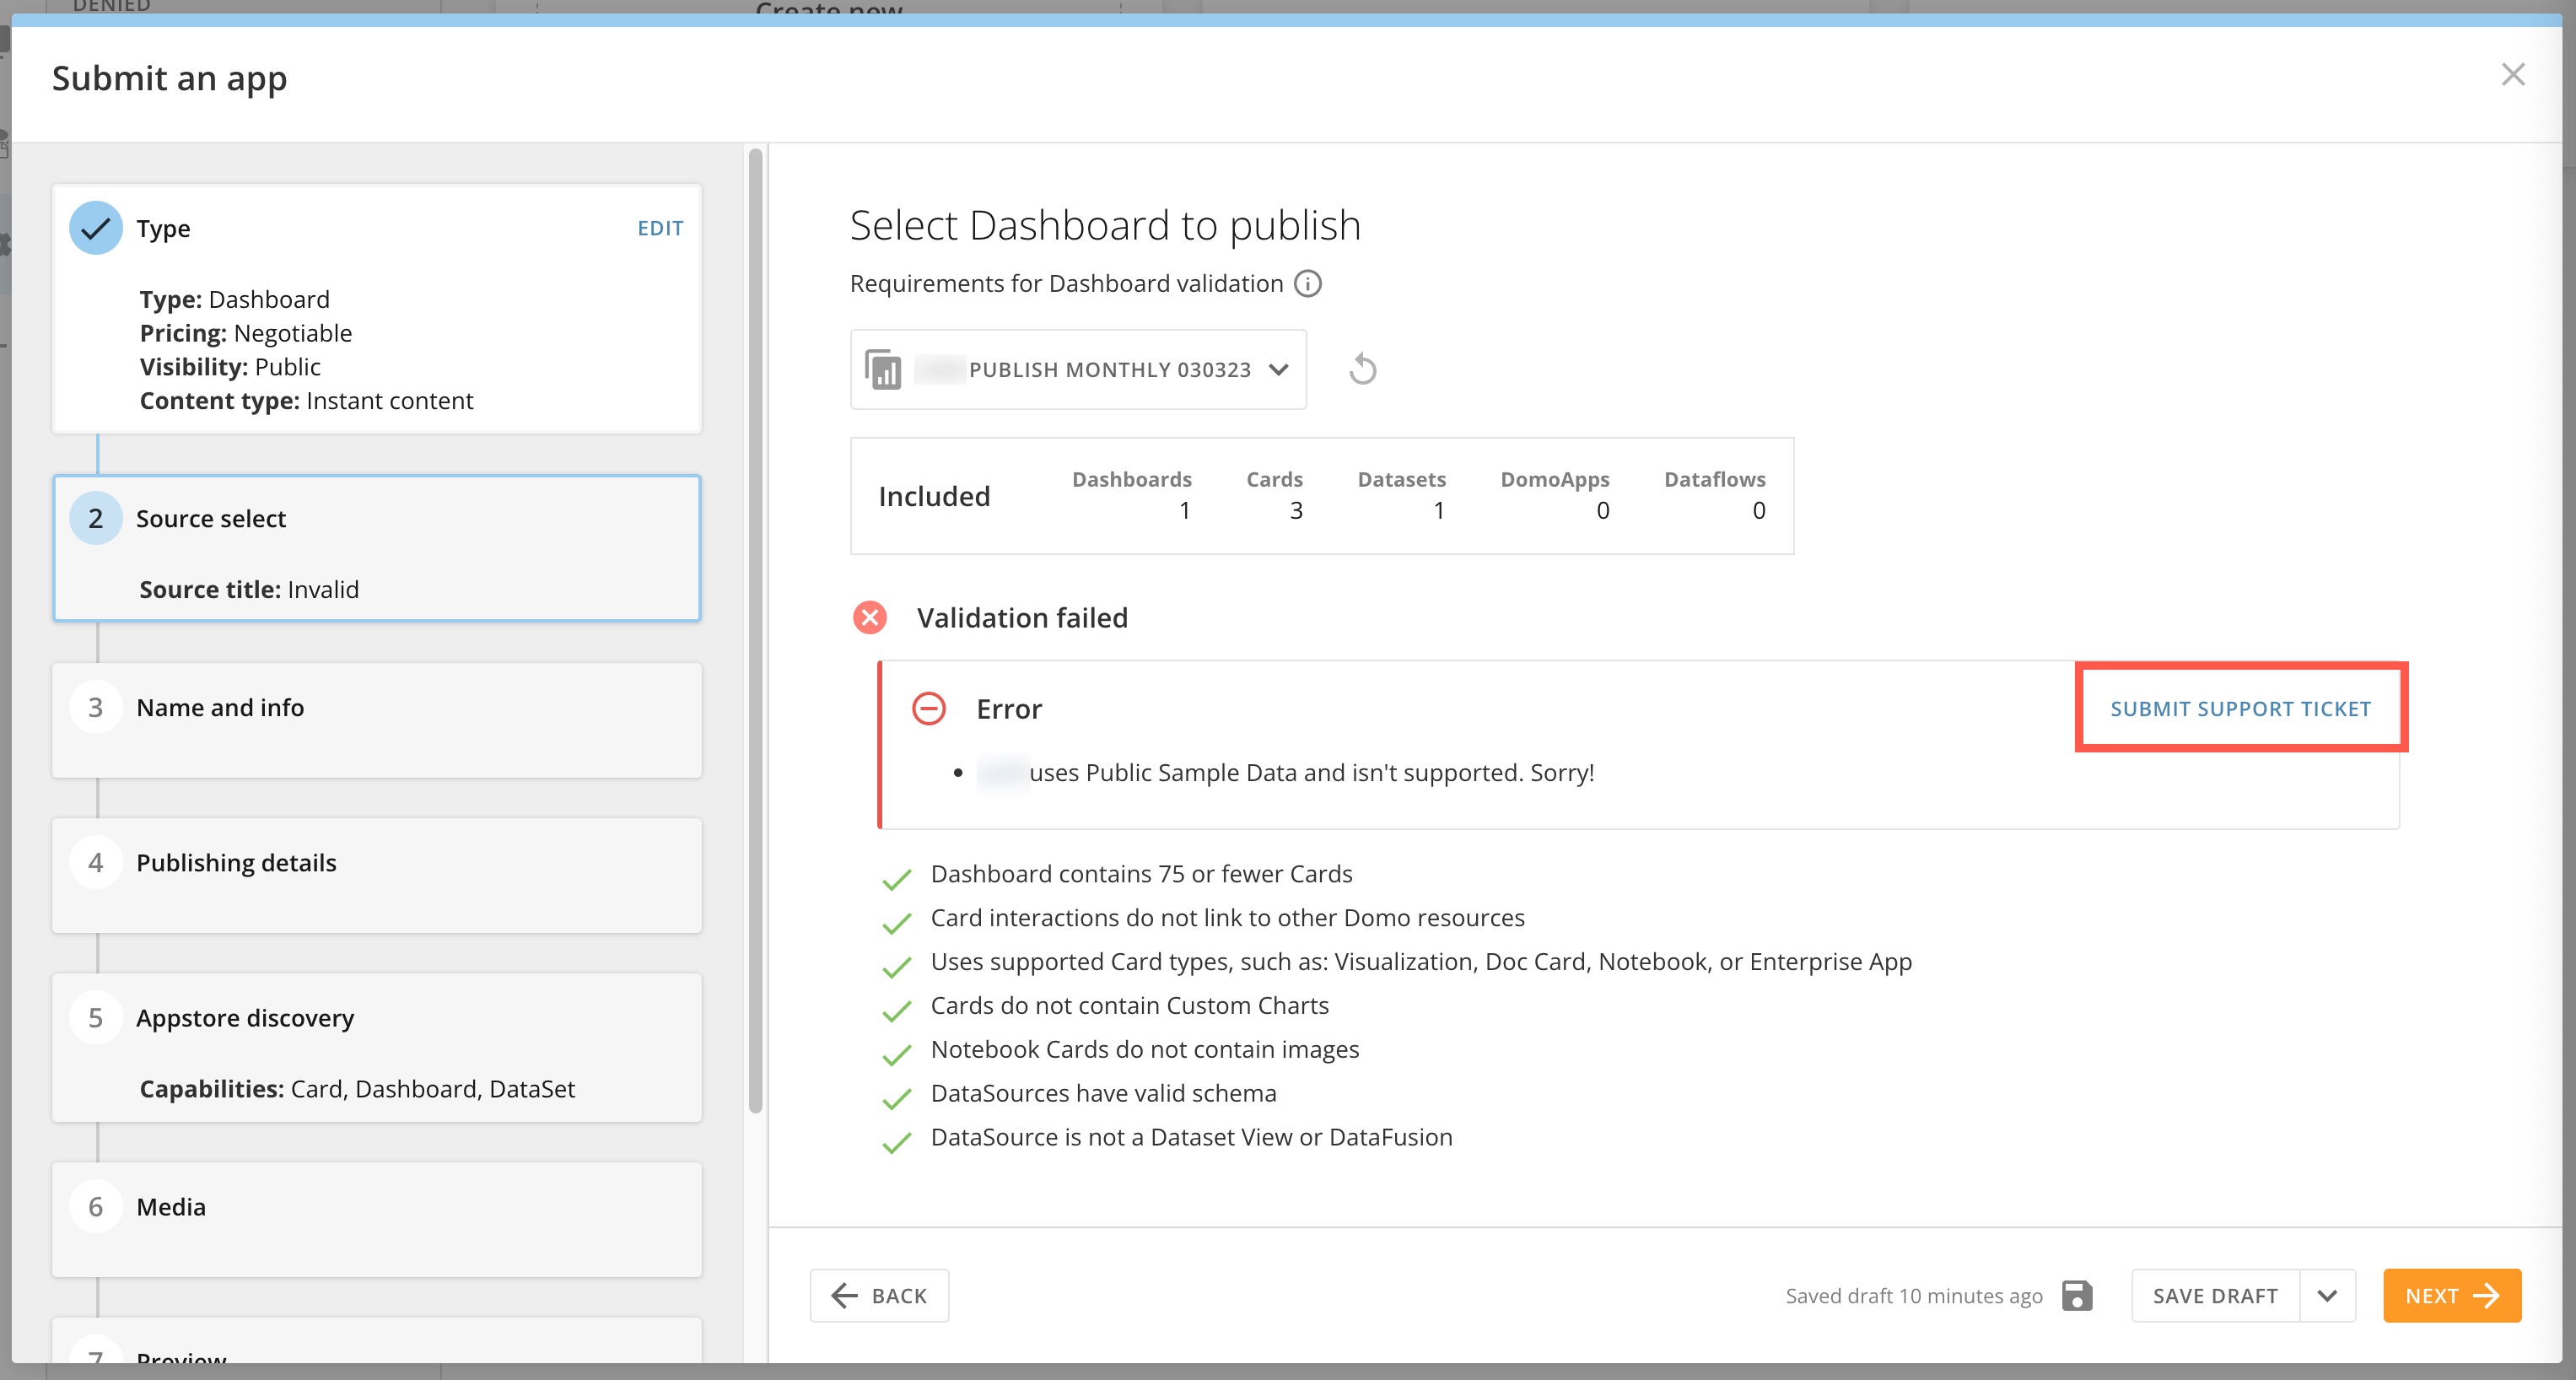Click the dashboard icon in the selector
The height and width of the screenshot is (1380, 2576).
coord(883,370)
